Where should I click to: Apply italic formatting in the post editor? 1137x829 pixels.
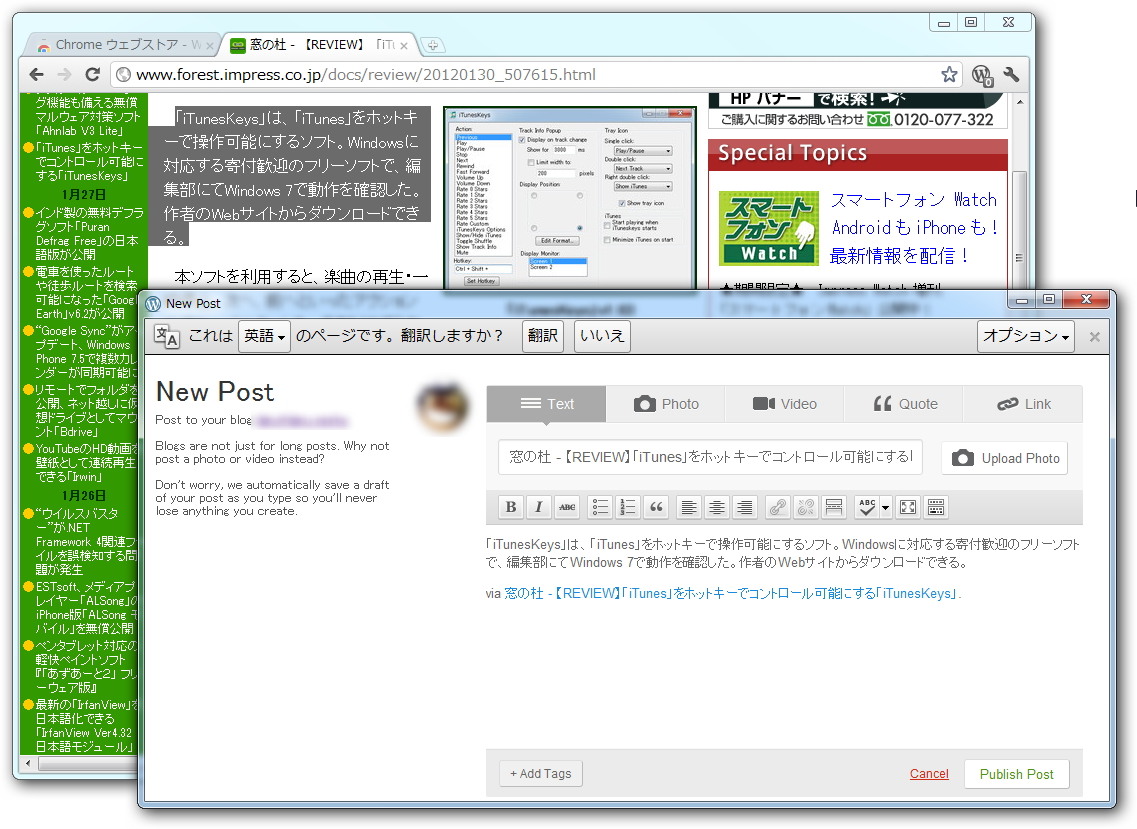pos(538,507)
